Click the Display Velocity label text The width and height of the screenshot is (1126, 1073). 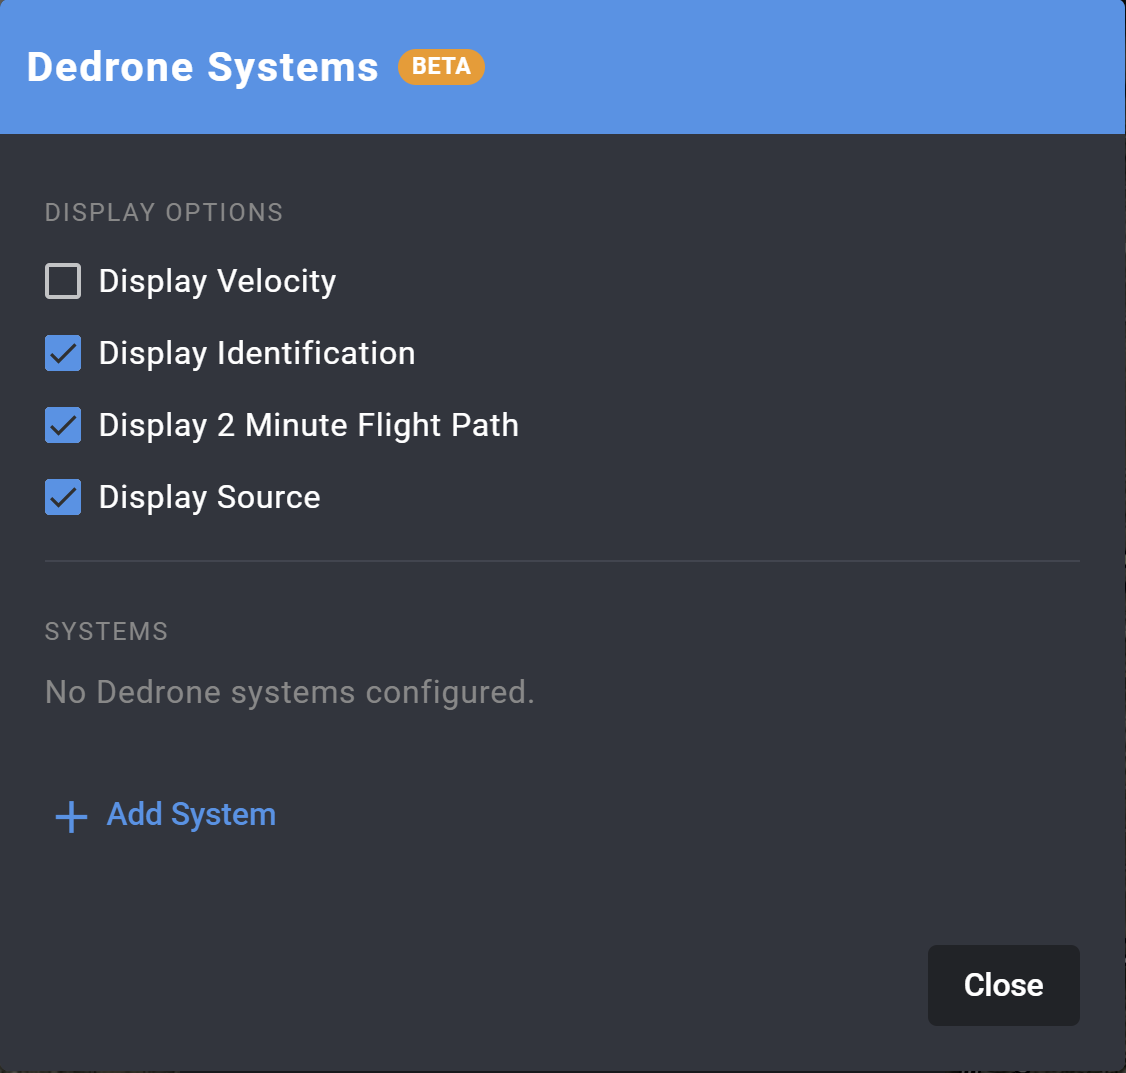click(x=217, y=281)
